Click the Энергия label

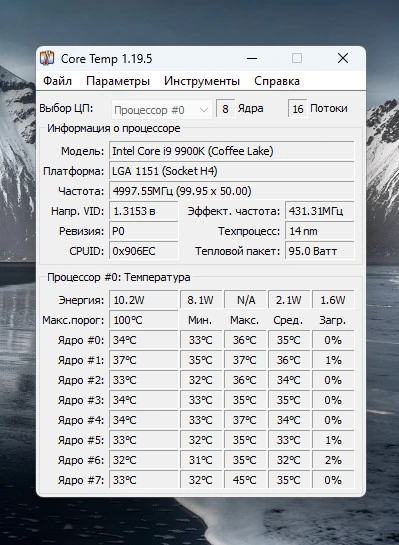[x=81, y=300]
